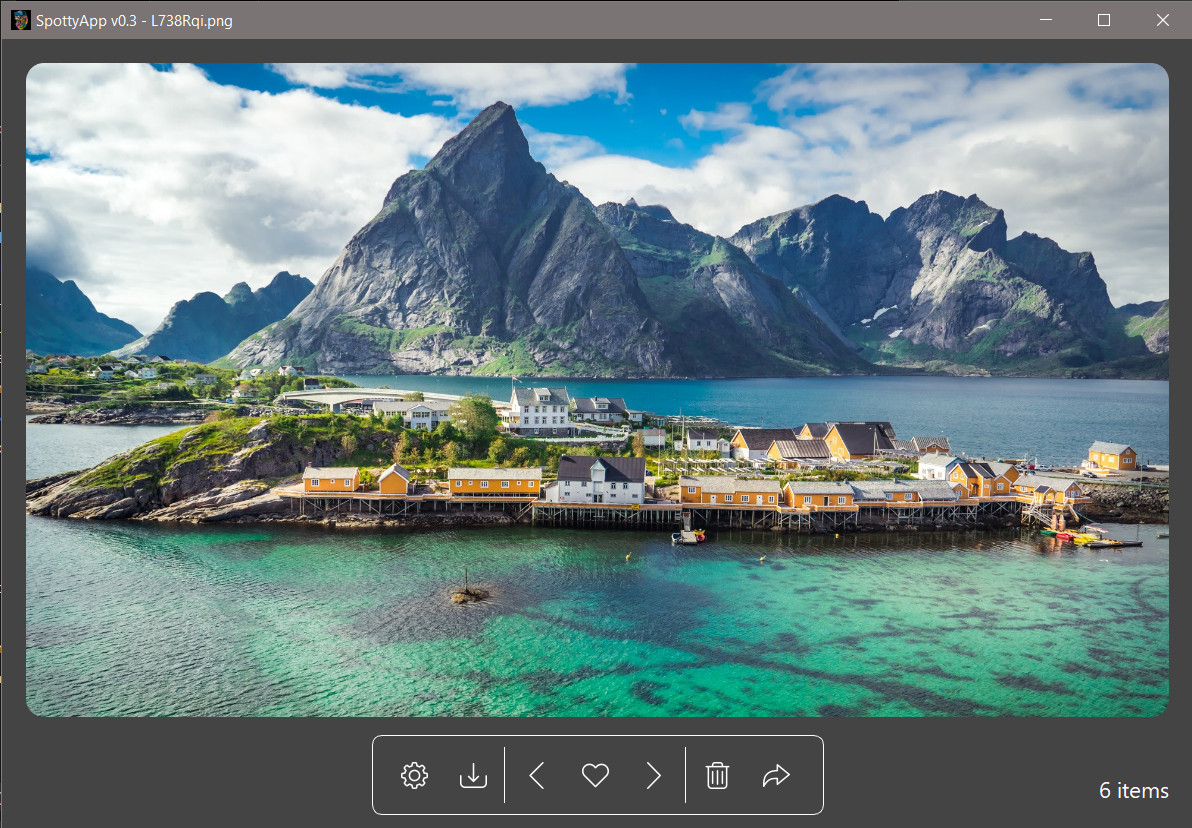This screenshot has width=1192, height=828.
Task: Minimize the SpottyApp window
Action: point(1046,20)
